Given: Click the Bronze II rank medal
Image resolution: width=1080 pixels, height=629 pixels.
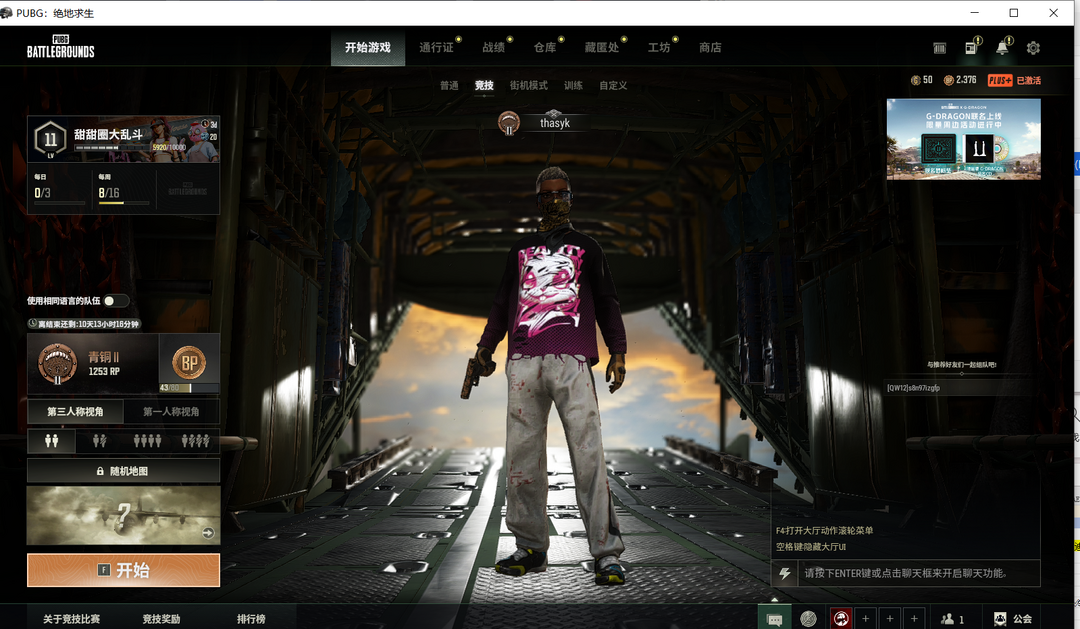Looking at the screenshot, I should pyautogui.click(x=57, y=363).
